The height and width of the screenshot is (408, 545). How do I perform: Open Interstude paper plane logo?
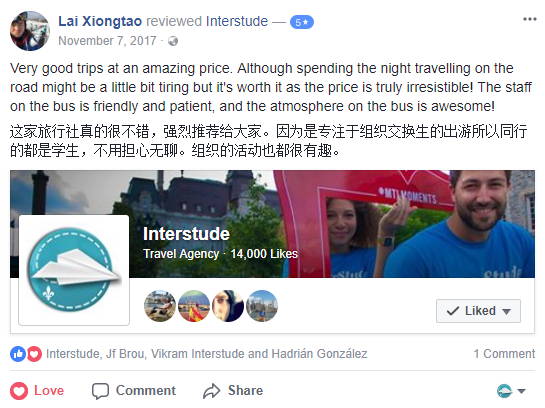74,270
